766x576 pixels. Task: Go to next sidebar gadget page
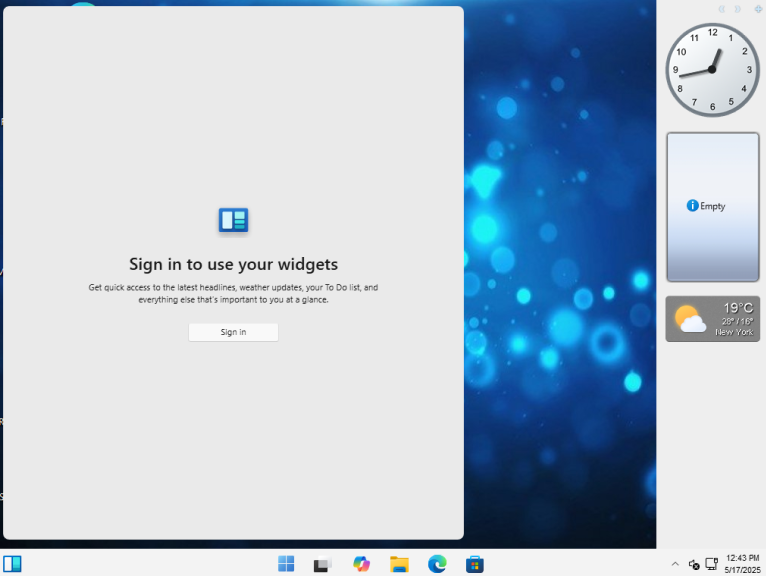(737, 9)
